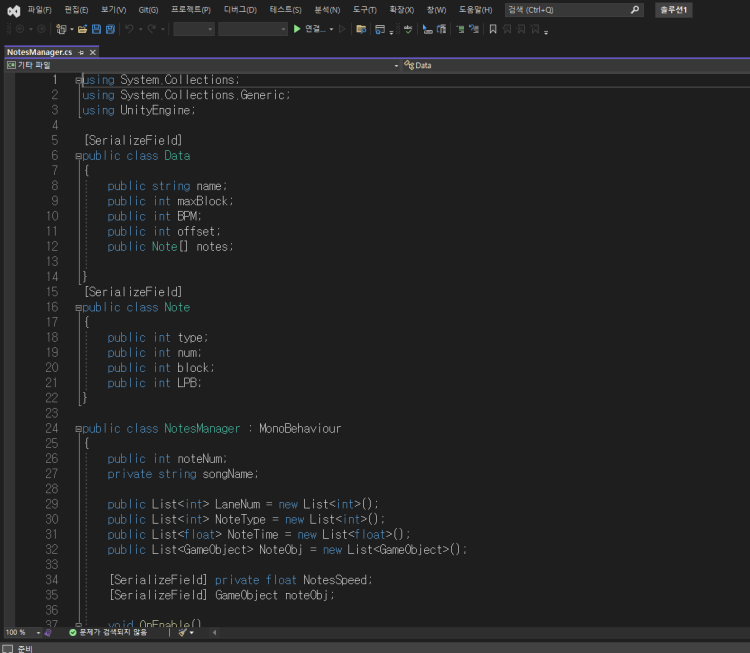
Task: Click the 검색 (Ctrl+Q) search box
Action: pyautogui.click(x=574, y=10)
